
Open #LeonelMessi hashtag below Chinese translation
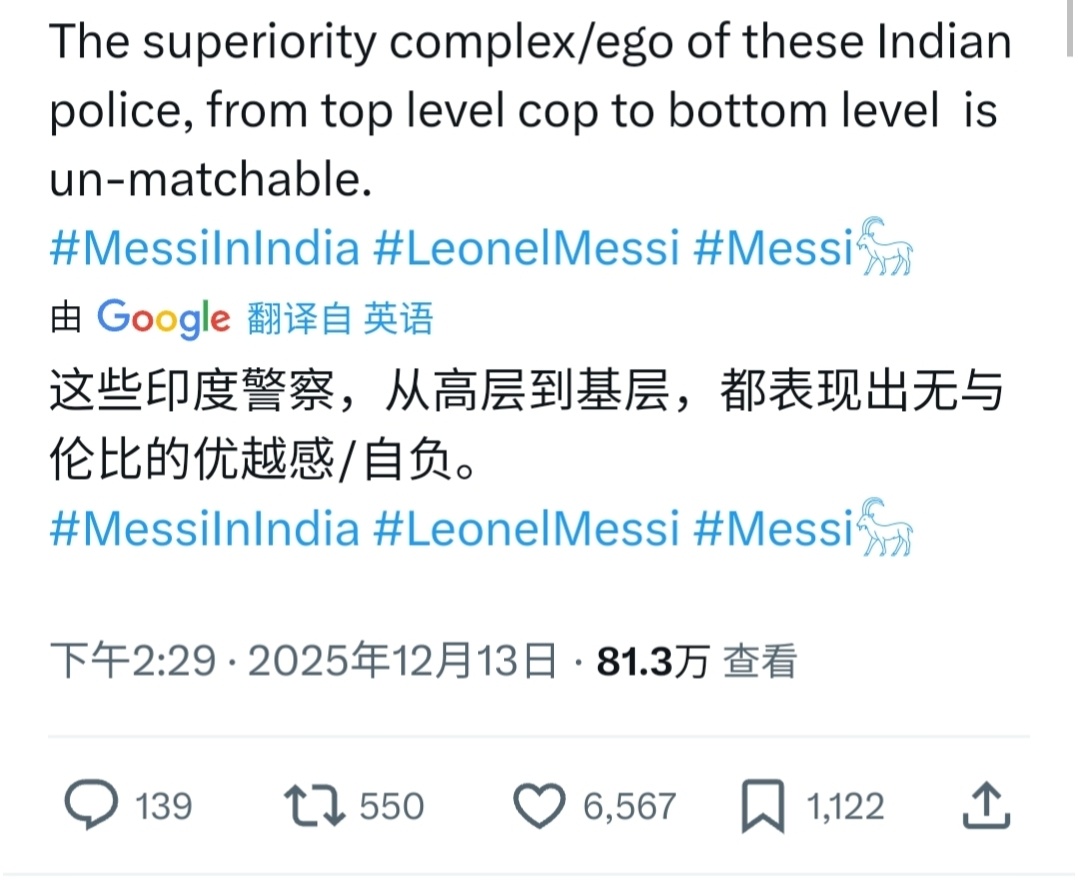pos(525,529)
